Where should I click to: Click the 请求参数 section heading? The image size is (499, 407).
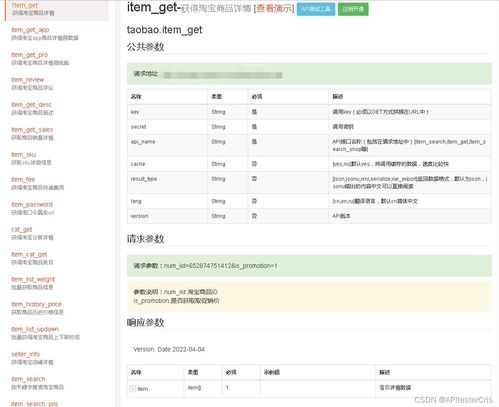tap(145, 239)
